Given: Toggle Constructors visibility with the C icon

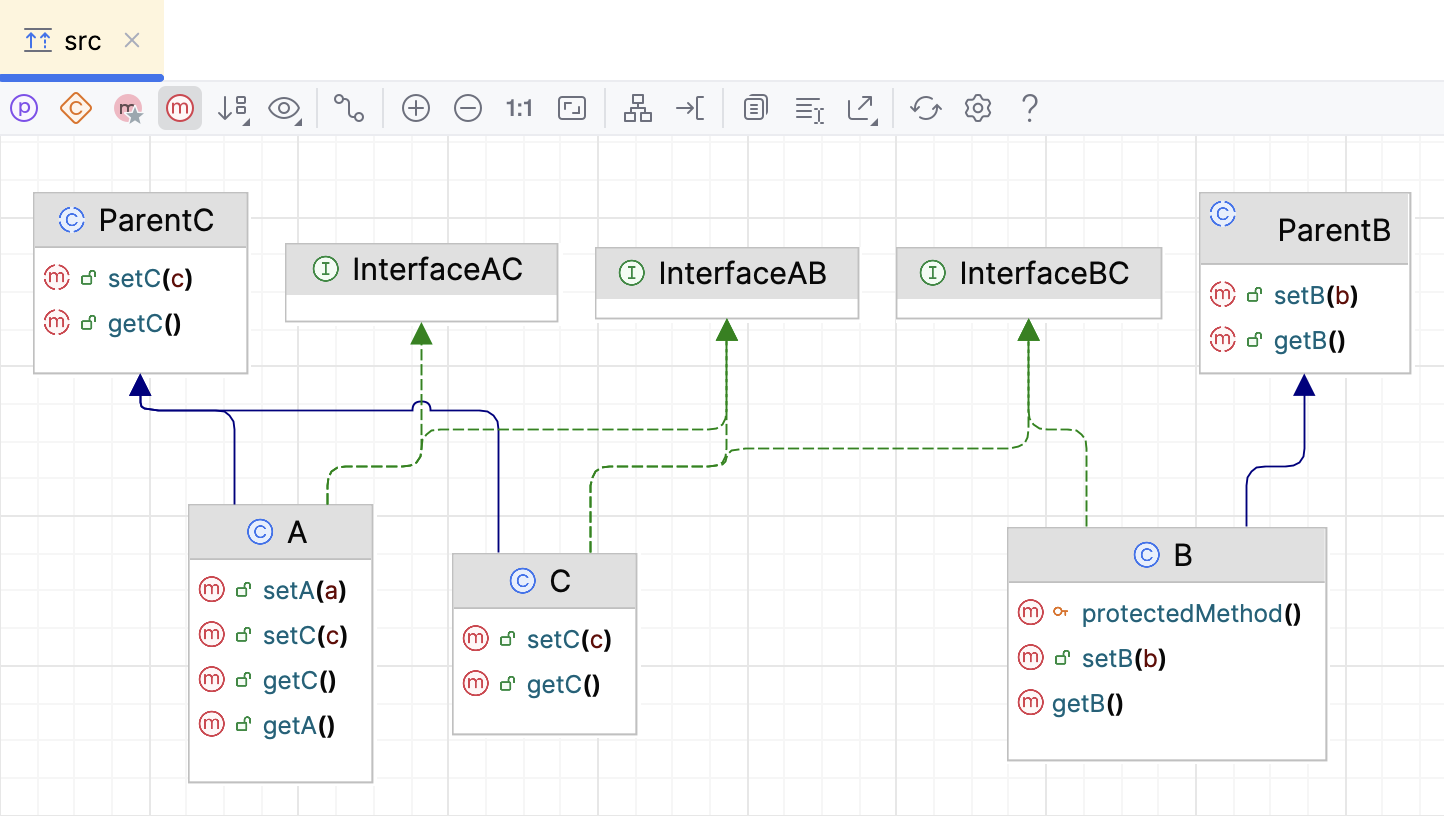Looking at the screenshot, I should 75,108.
